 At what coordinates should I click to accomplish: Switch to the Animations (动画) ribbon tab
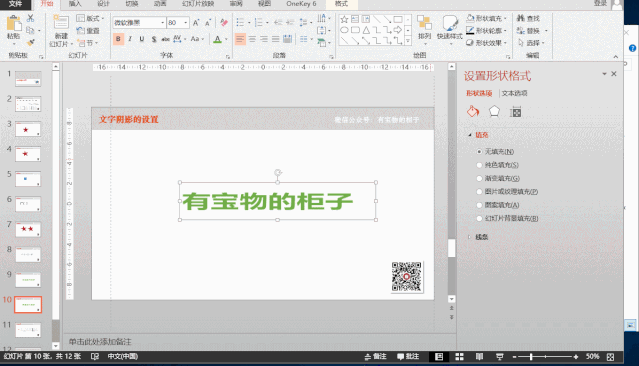tap(160, 4)
